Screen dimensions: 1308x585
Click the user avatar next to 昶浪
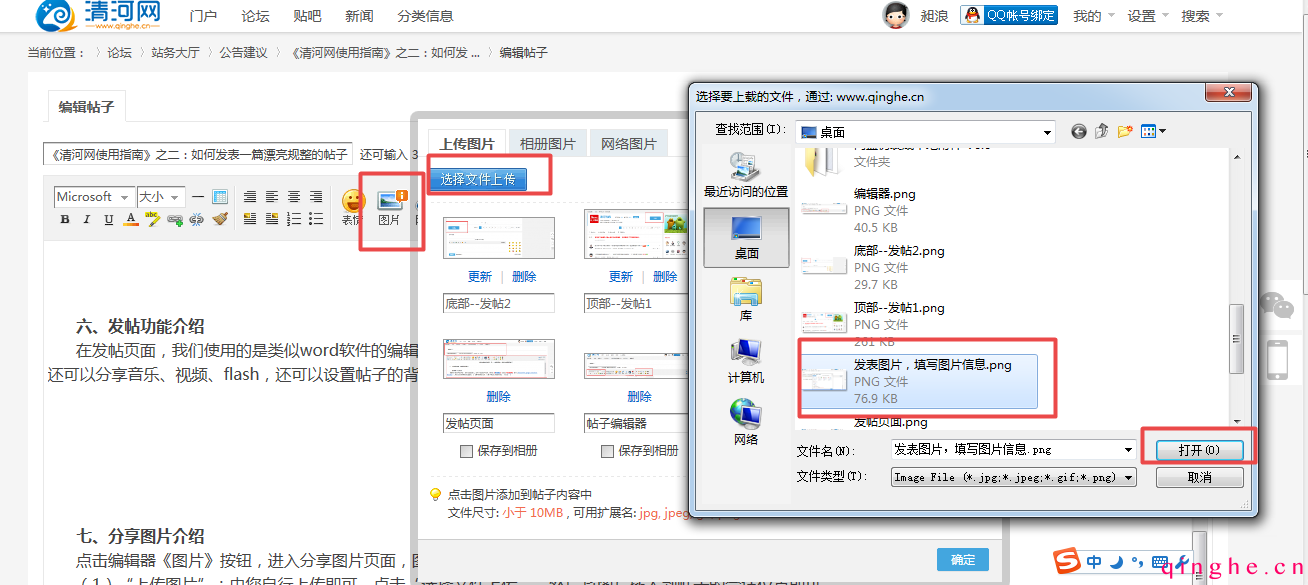(x=896, y=15)
